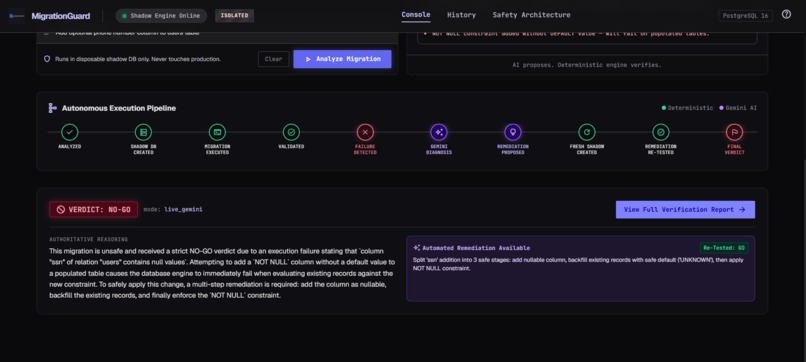The height and width of the screenshot is (362, 806).
Task: Click the 'mode: live_gemini' text
Action: coord(173,210)
